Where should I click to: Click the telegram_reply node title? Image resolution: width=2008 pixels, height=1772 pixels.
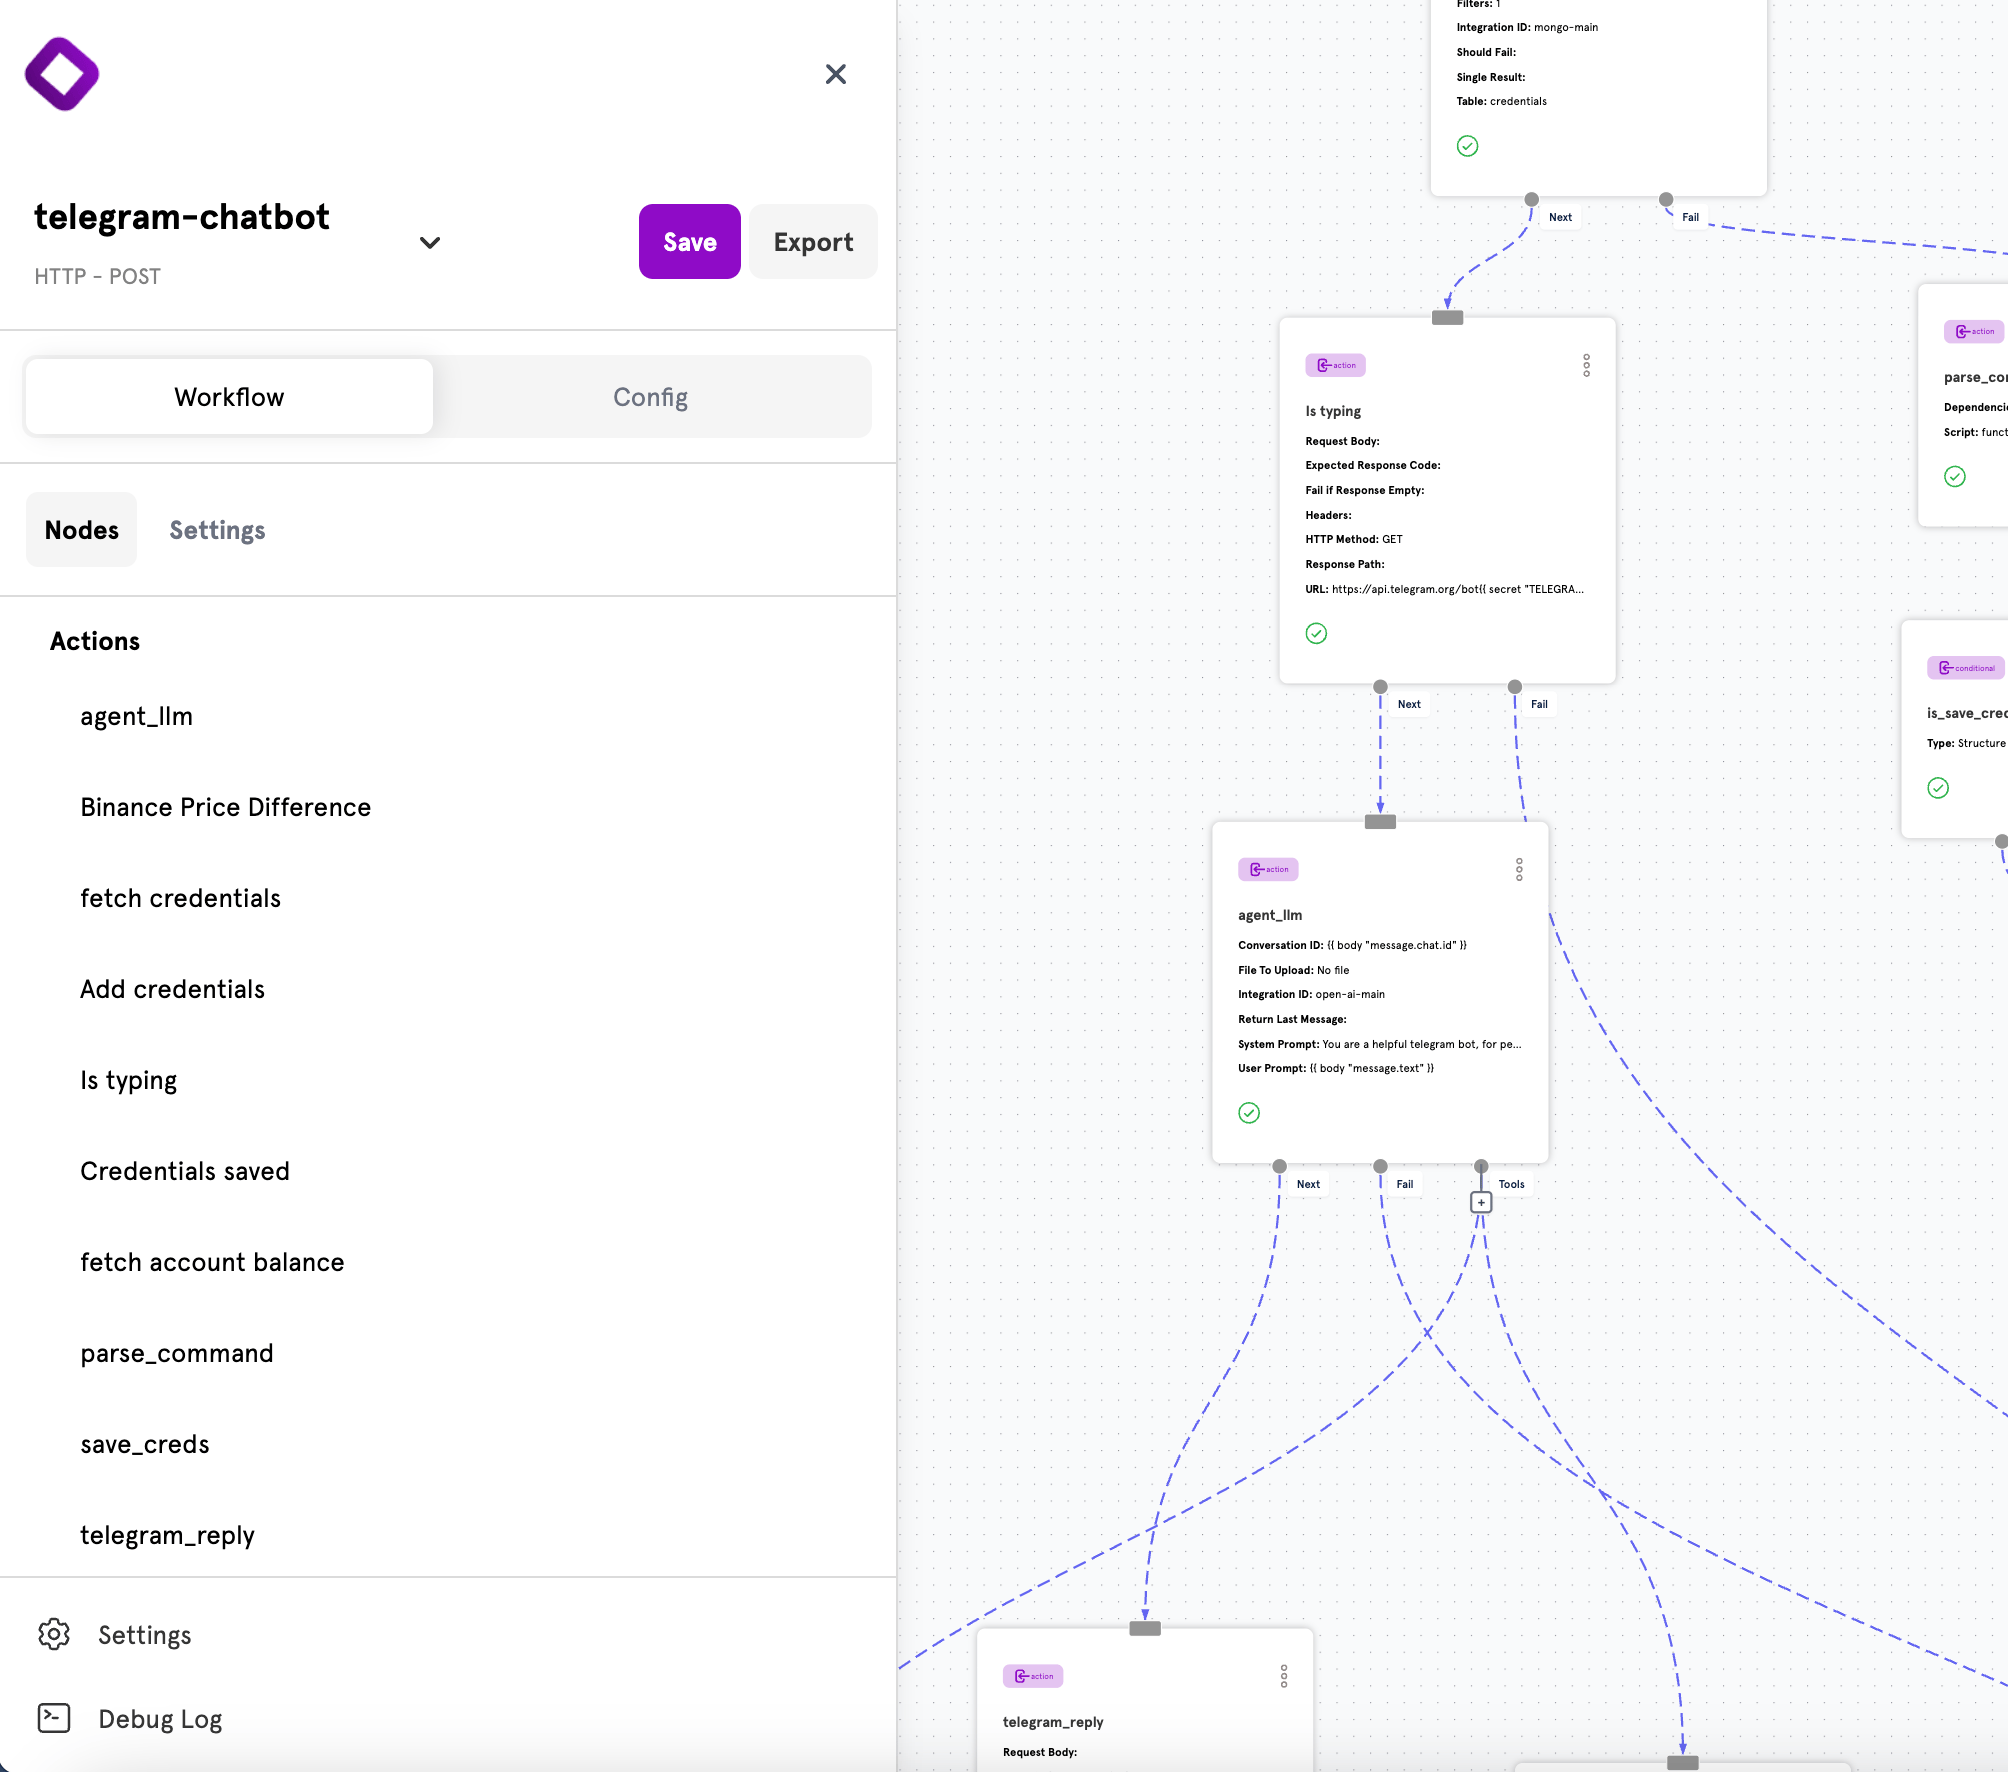[x=1053, y=1722]
